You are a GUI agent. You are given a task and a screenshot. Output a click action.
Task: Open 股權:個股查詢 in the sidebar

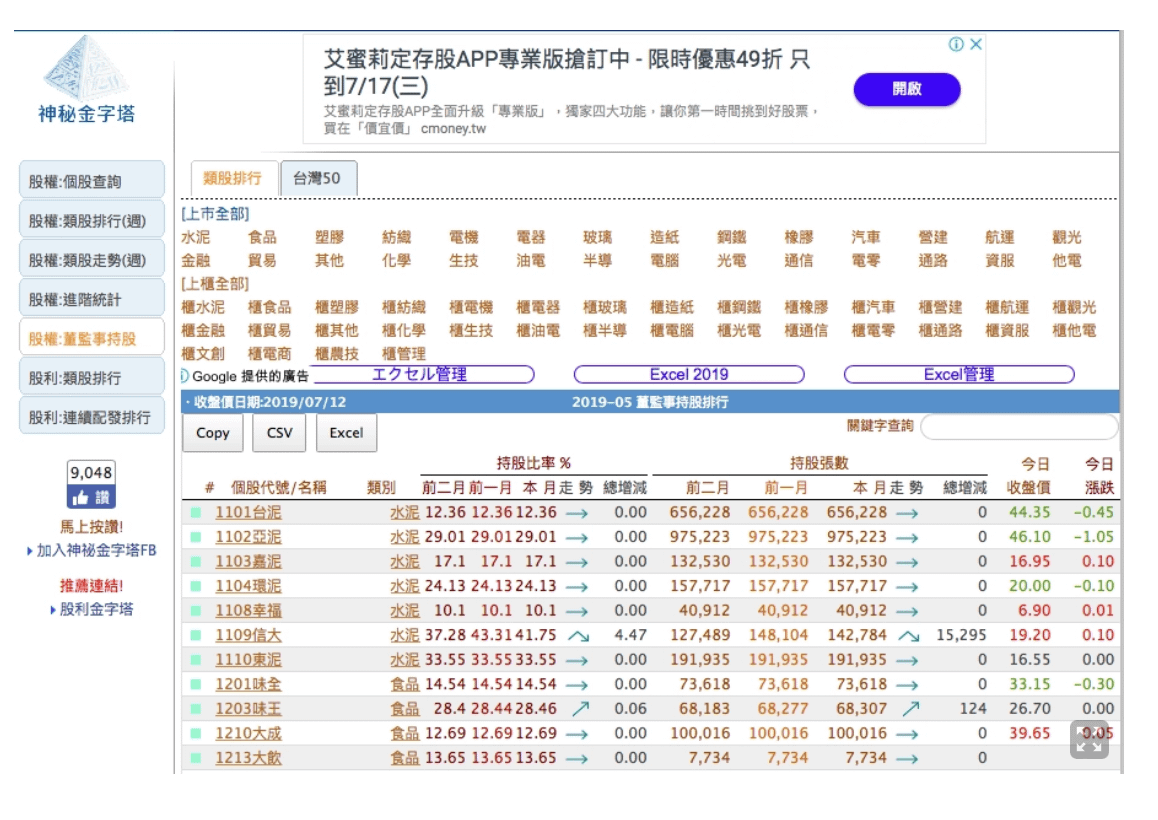click(91, 181)
